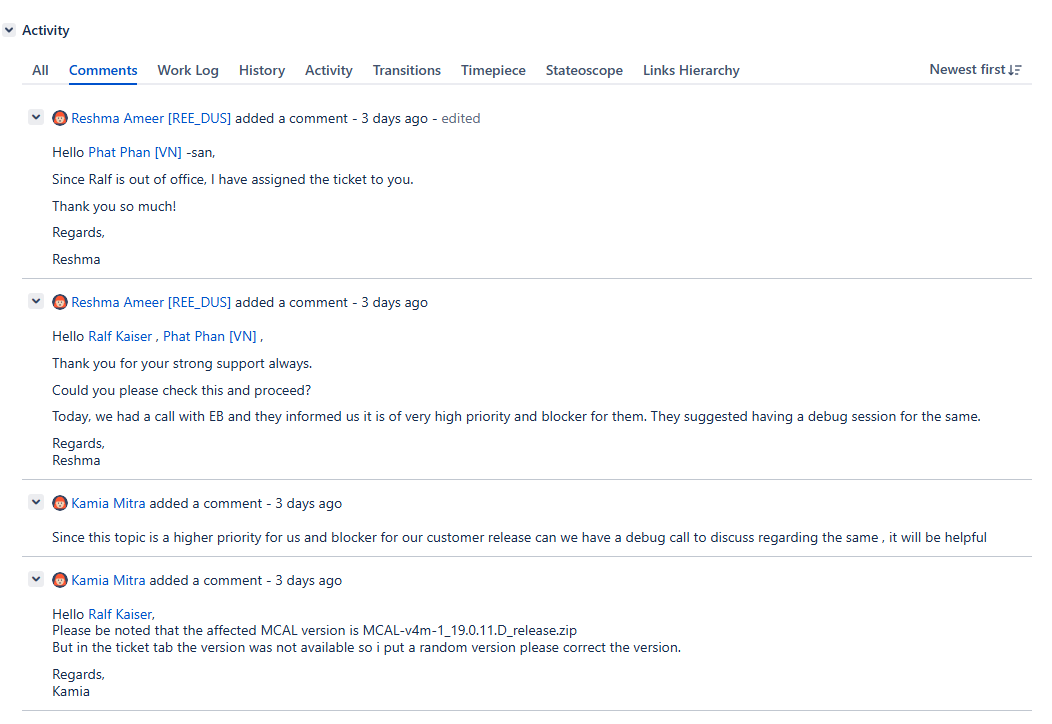Toggle the Newest first sort order

[x=967, y=70]
